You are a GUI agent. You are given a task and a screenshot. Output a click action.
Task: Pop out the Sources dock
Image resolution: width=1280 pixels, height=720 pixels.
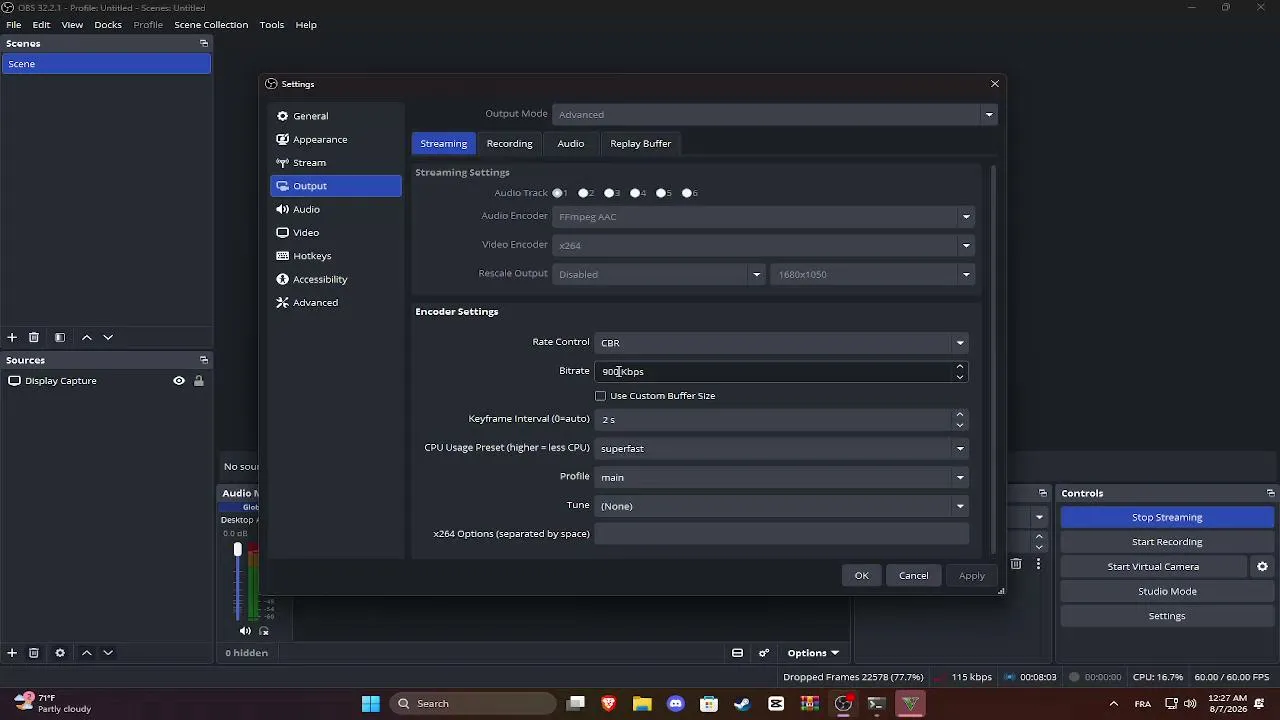tap(204, 360)
